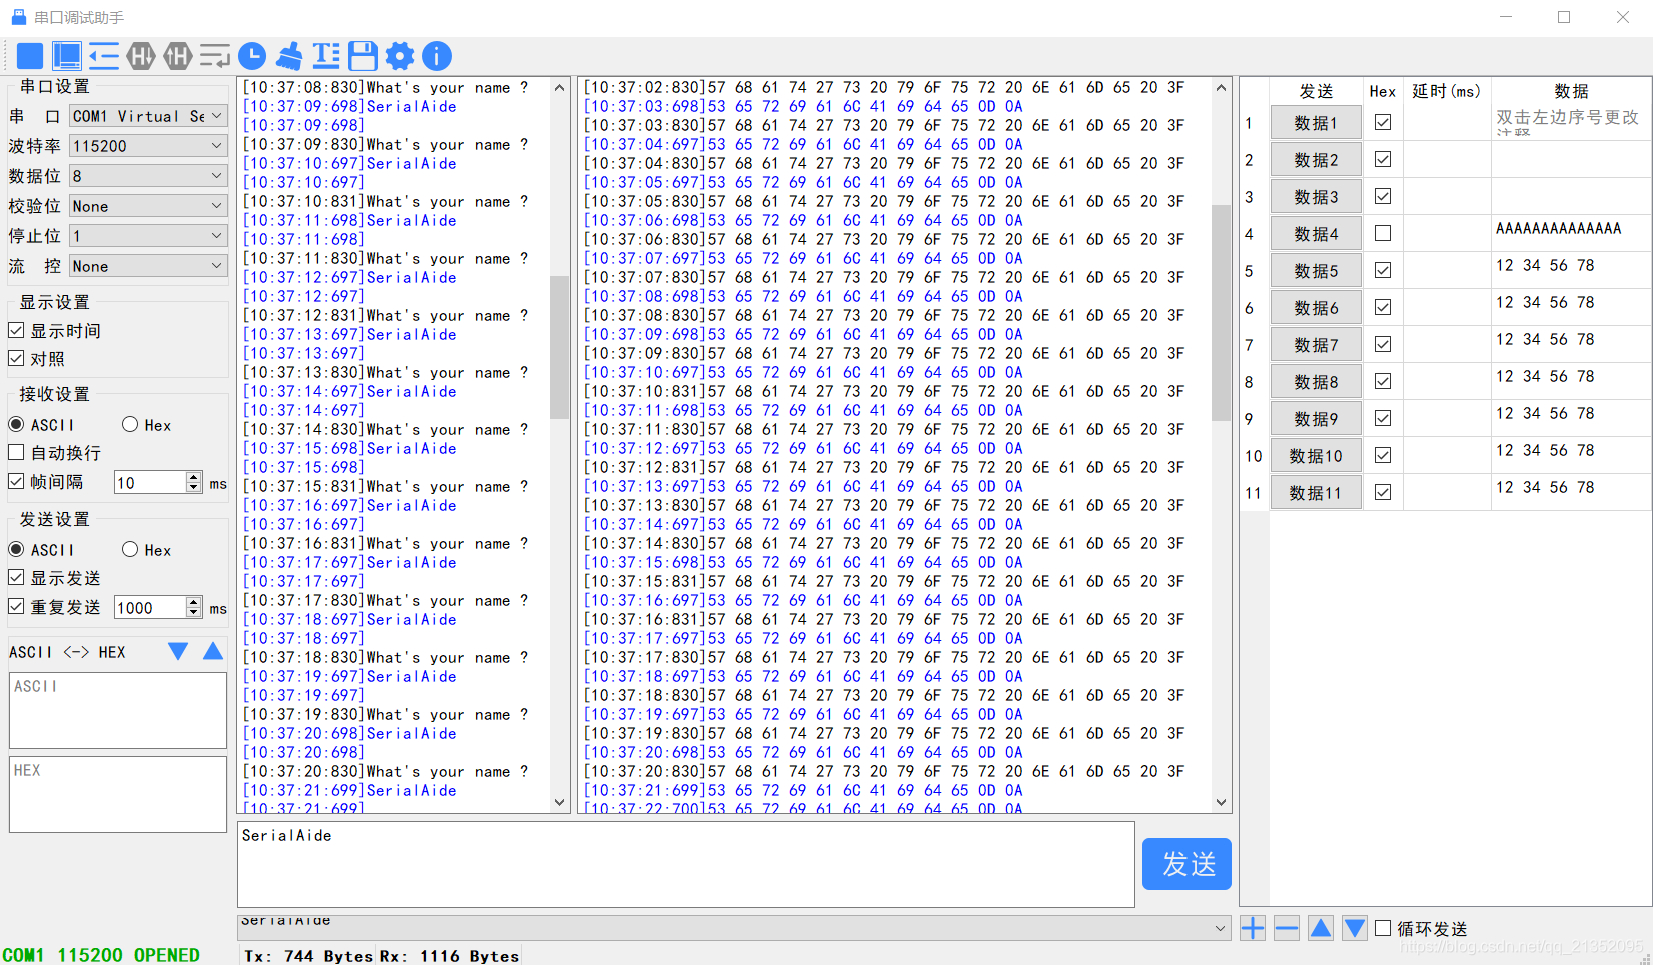
Task: Click the 数据1 send button
Action: click(x=1316, y=123)
